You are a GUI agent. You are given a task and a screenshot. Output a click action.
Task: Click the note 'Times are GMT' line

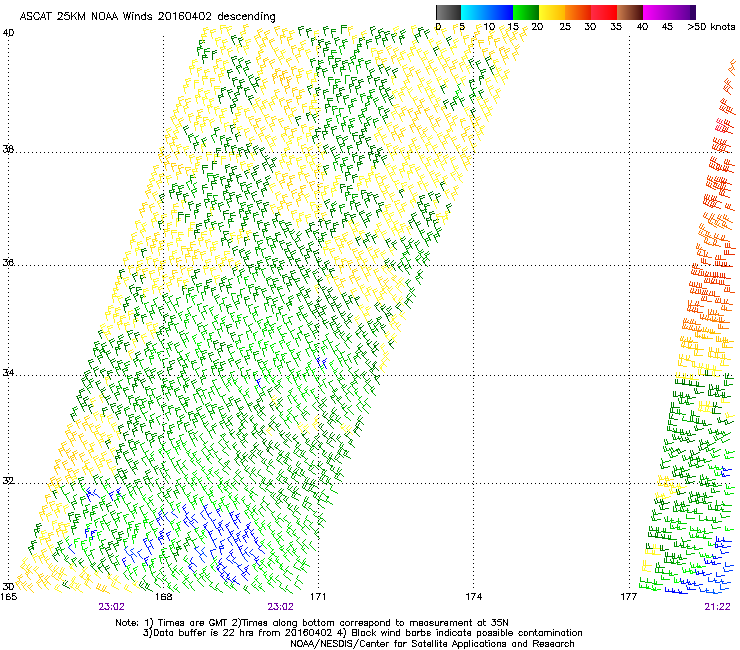[x=312, y=623]
